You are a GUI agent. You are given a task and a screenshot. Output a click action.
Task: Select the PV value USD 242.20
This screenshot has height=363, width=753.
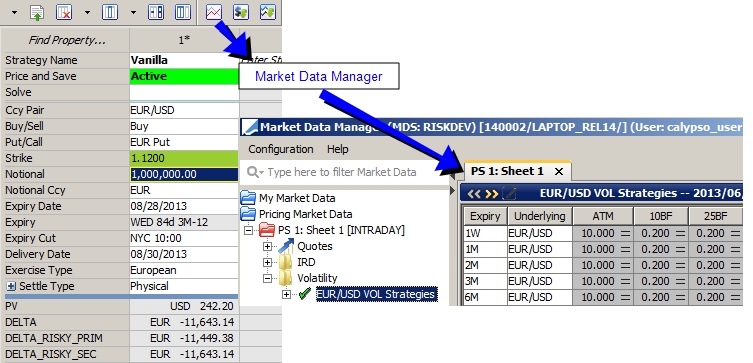coord(184,306)
